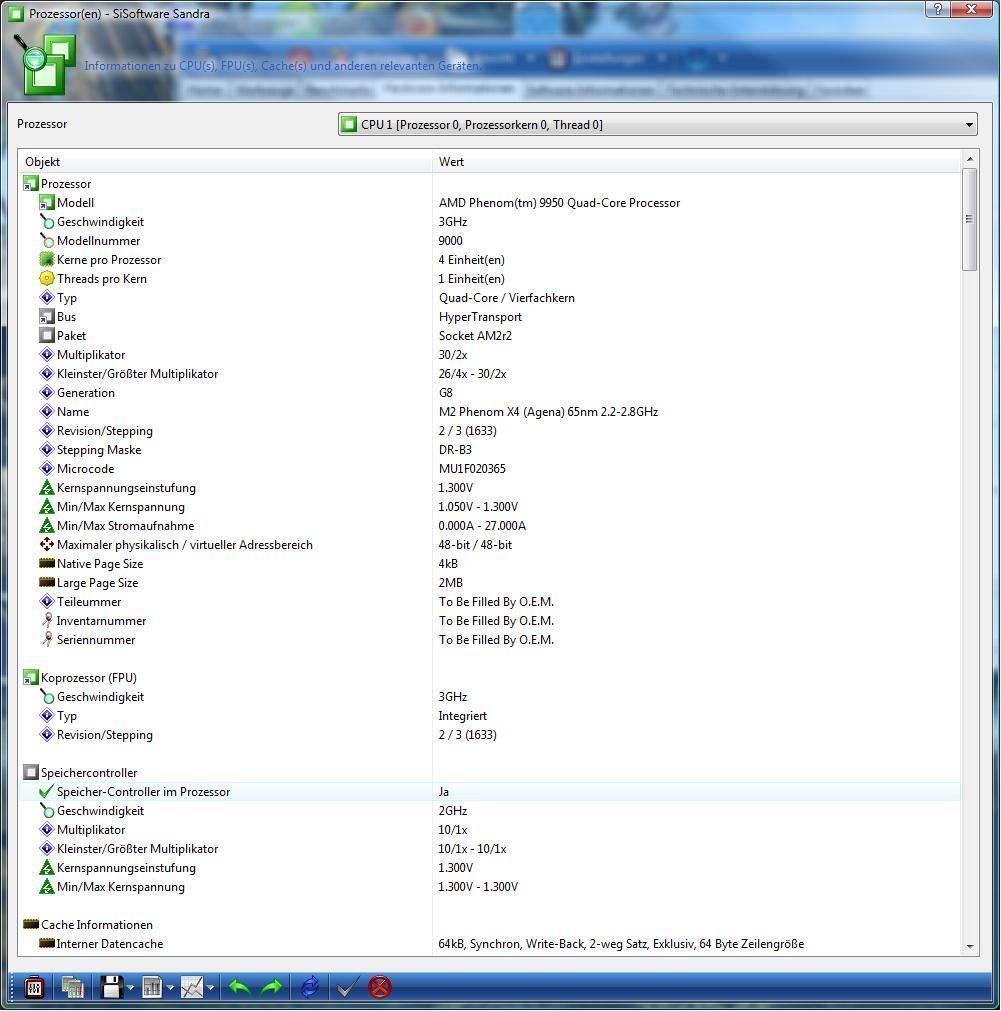
Task: Select the value 'AMD Phenom(tm) 9950 Quad-Core Processor'
Action: click(559, 203)
